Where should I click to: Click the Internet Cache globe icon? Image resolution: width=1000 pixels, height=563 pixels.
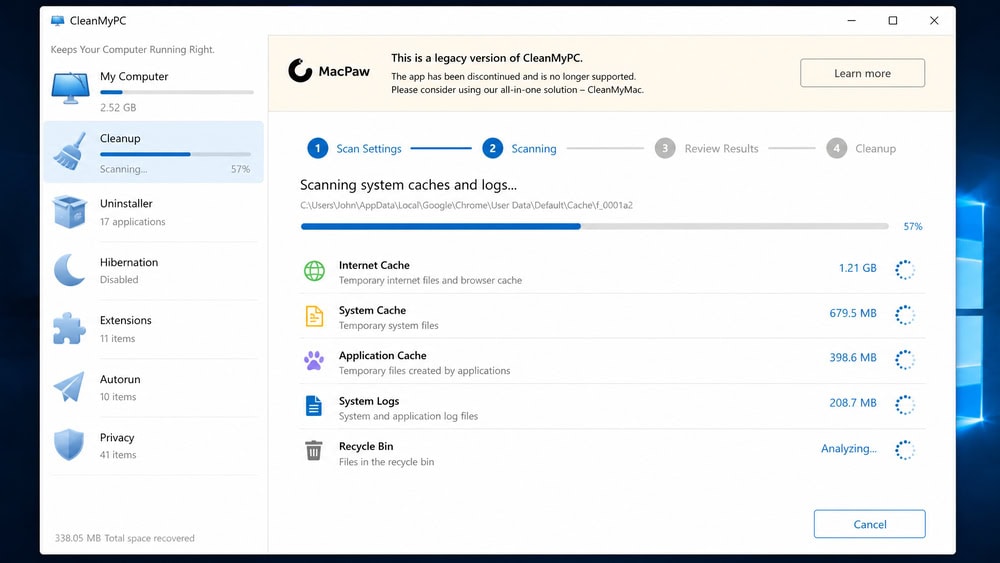(314, 271)
